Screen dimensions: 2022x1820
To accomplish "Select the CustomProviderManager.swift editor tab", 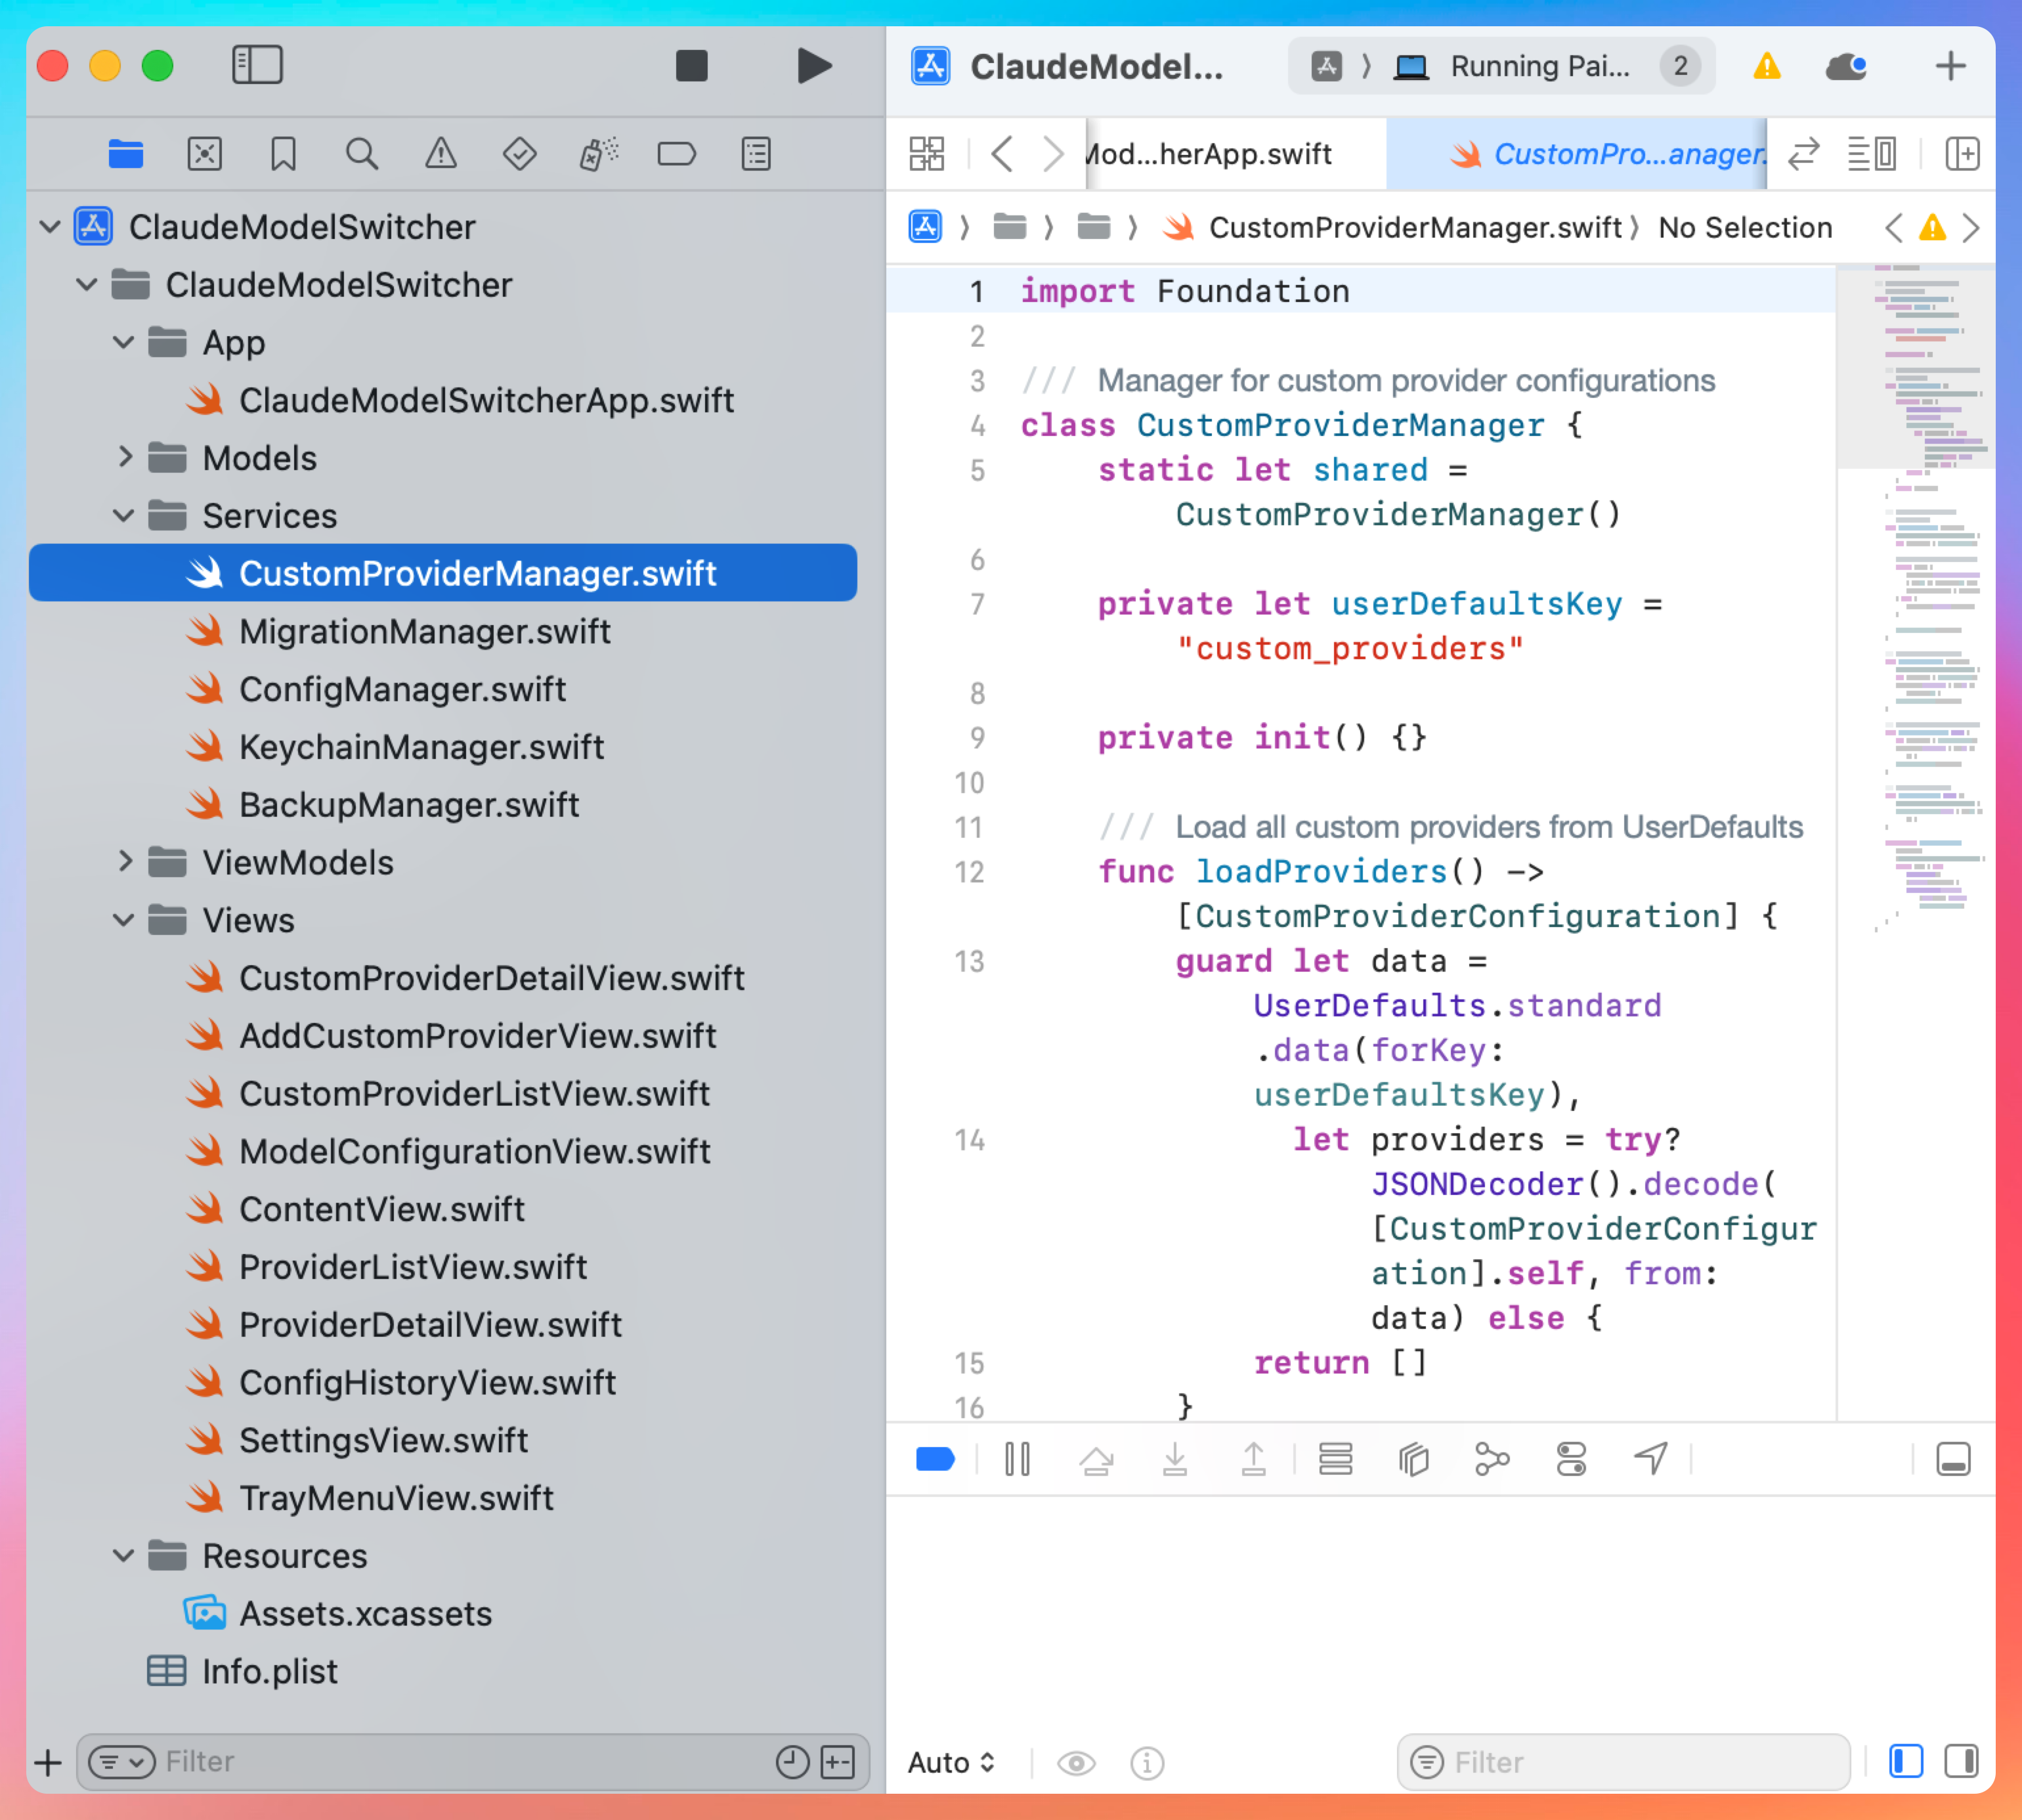I will tap(1610, 154).
